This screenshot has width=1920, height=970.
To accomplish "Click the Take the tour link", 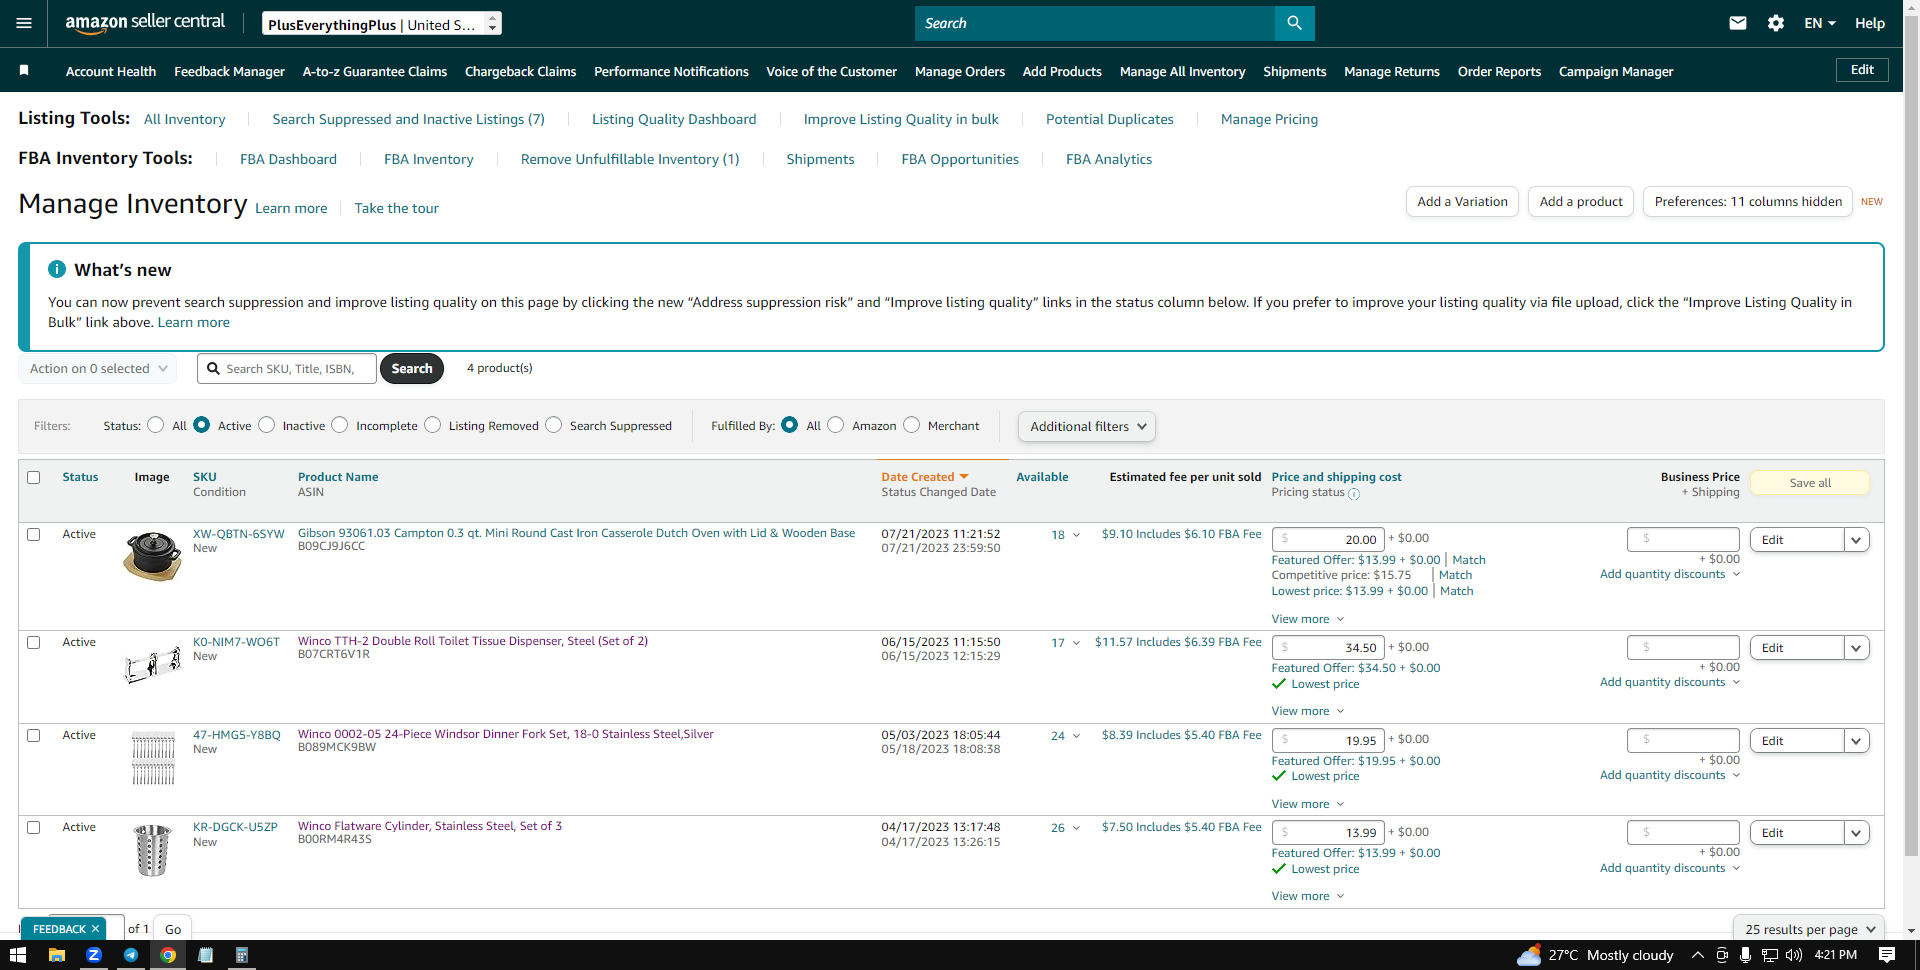I will (396, 208).
